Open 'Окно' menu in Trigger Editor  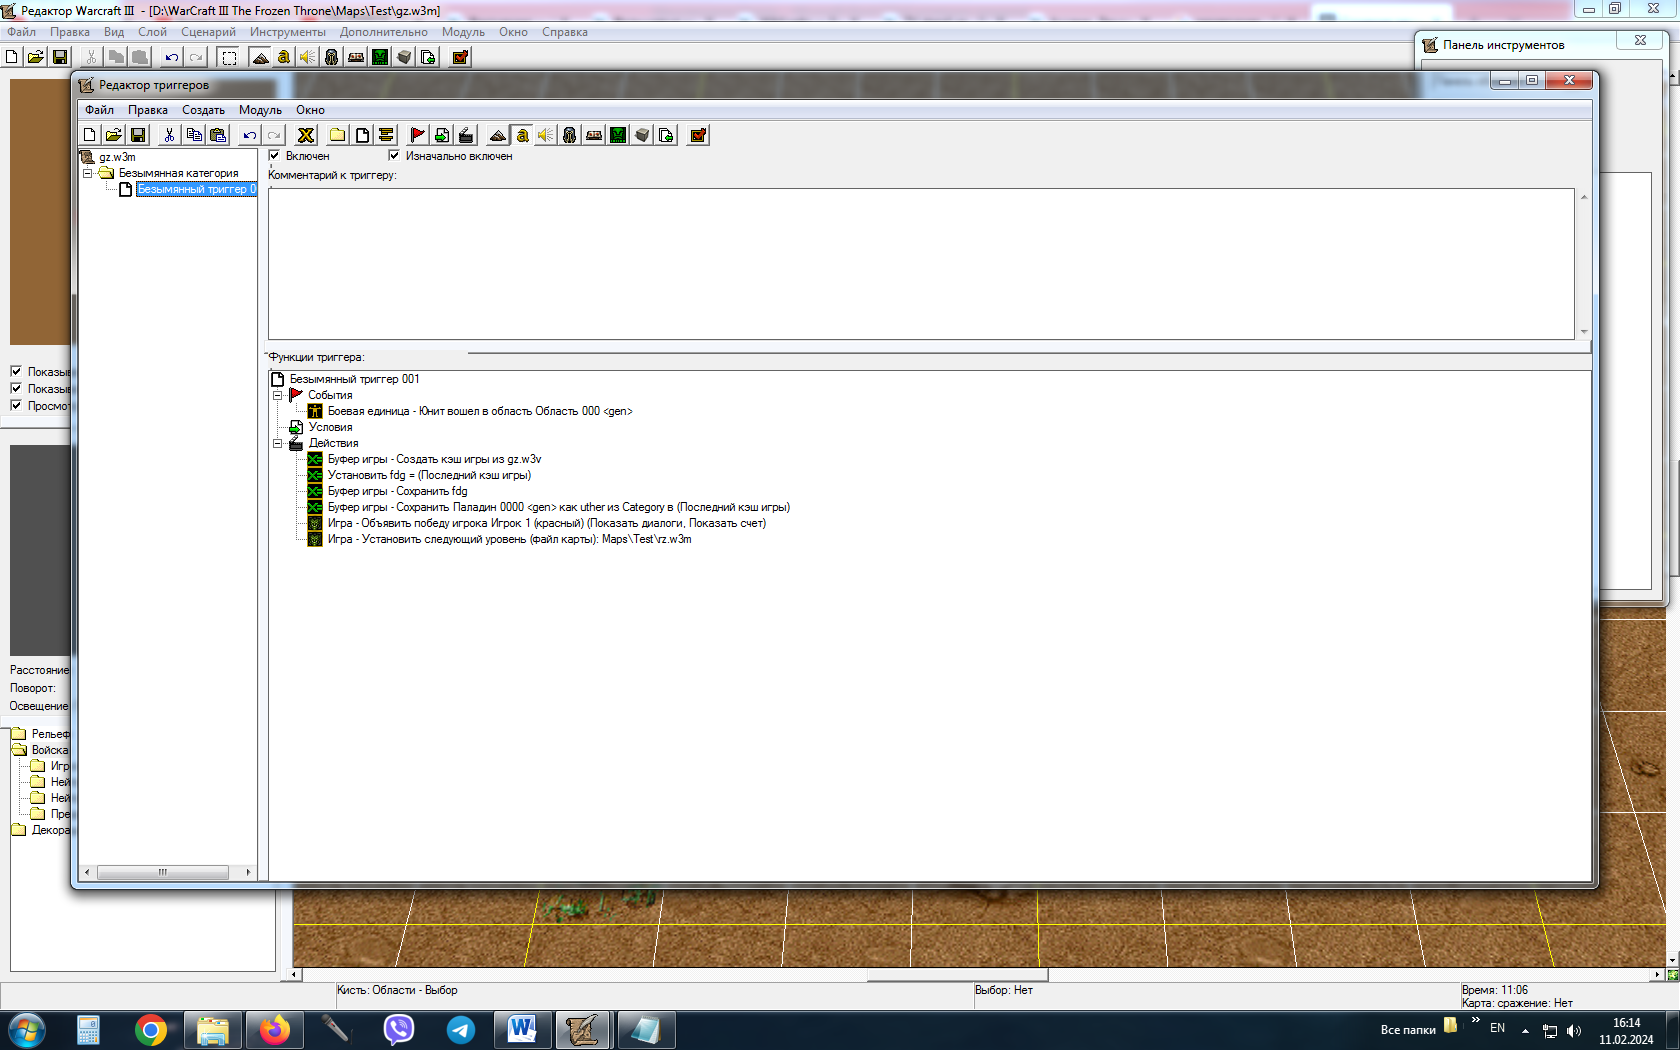point(310,110)
